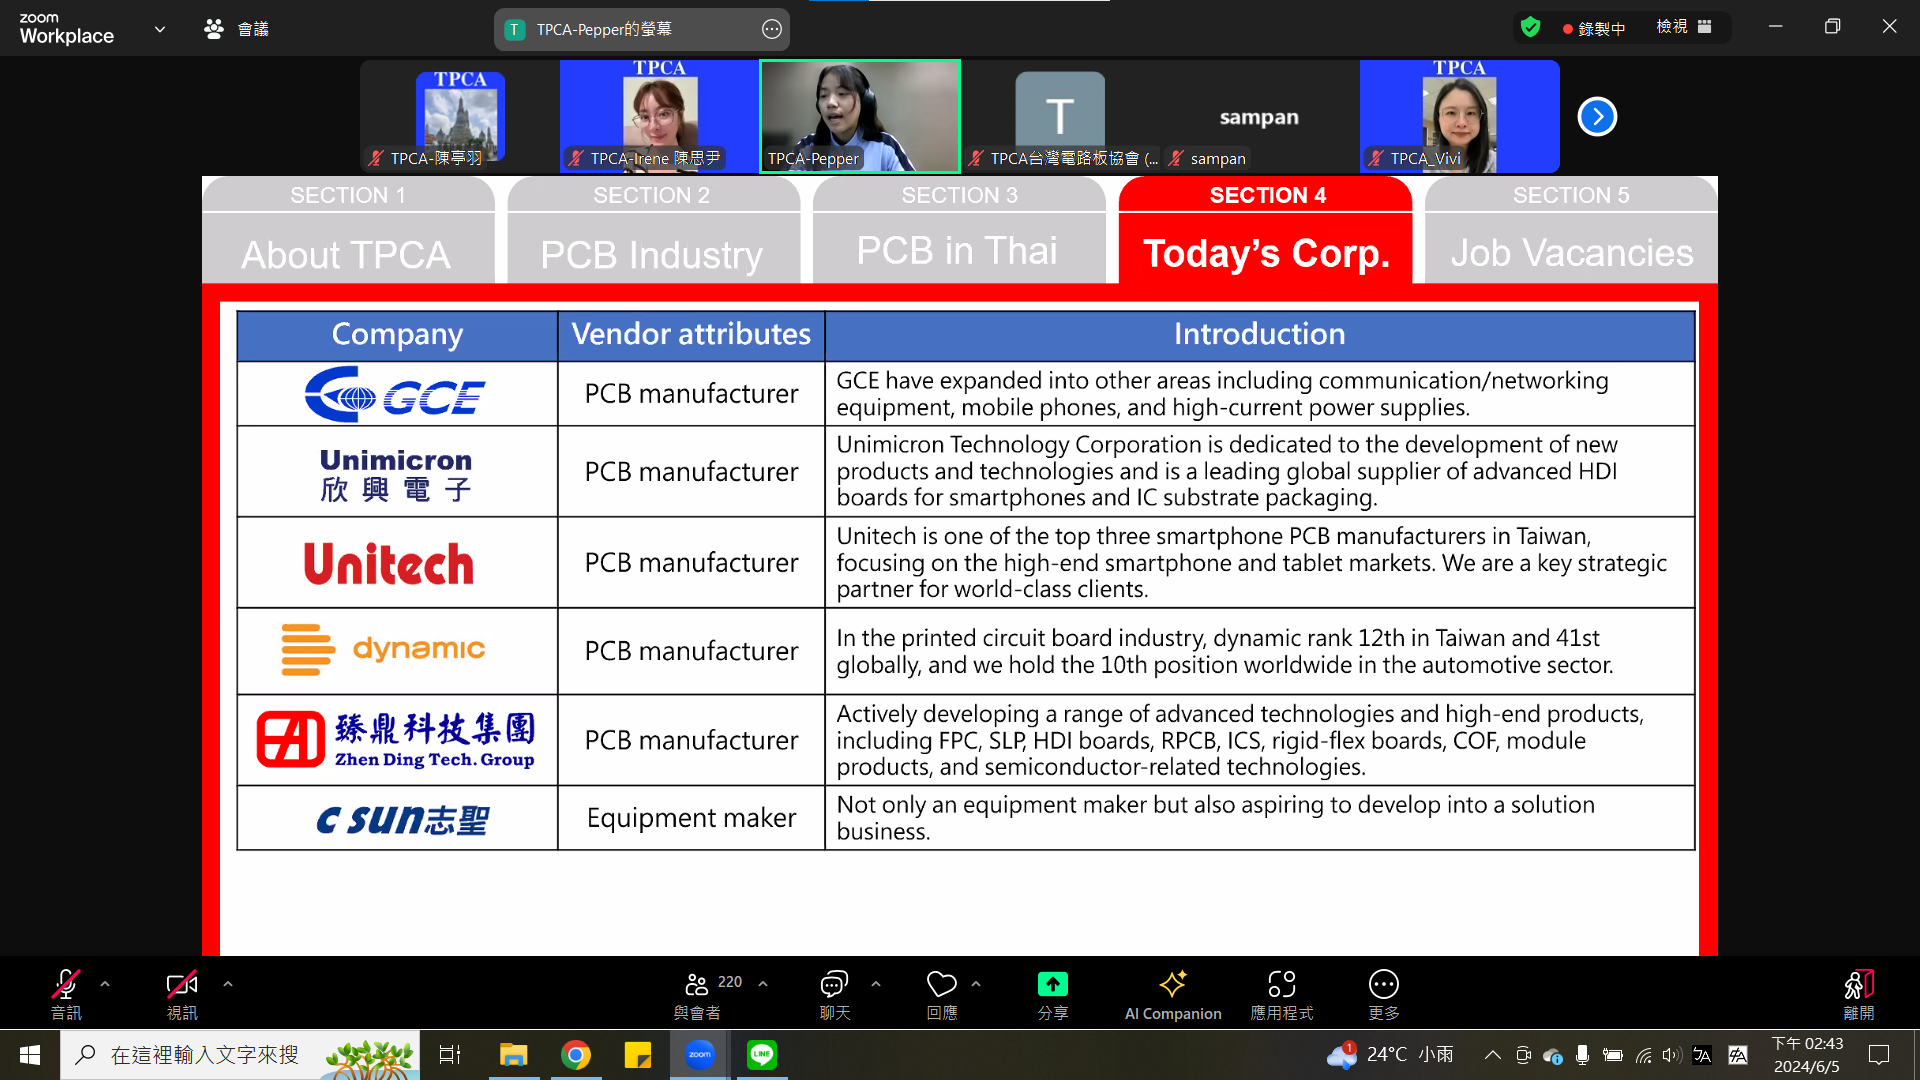Image resolution: width=1920 pixels, height=1080 pixels.
Task: Select TPCA_Vivi participant thumbnail
Action: [1460, 116]
